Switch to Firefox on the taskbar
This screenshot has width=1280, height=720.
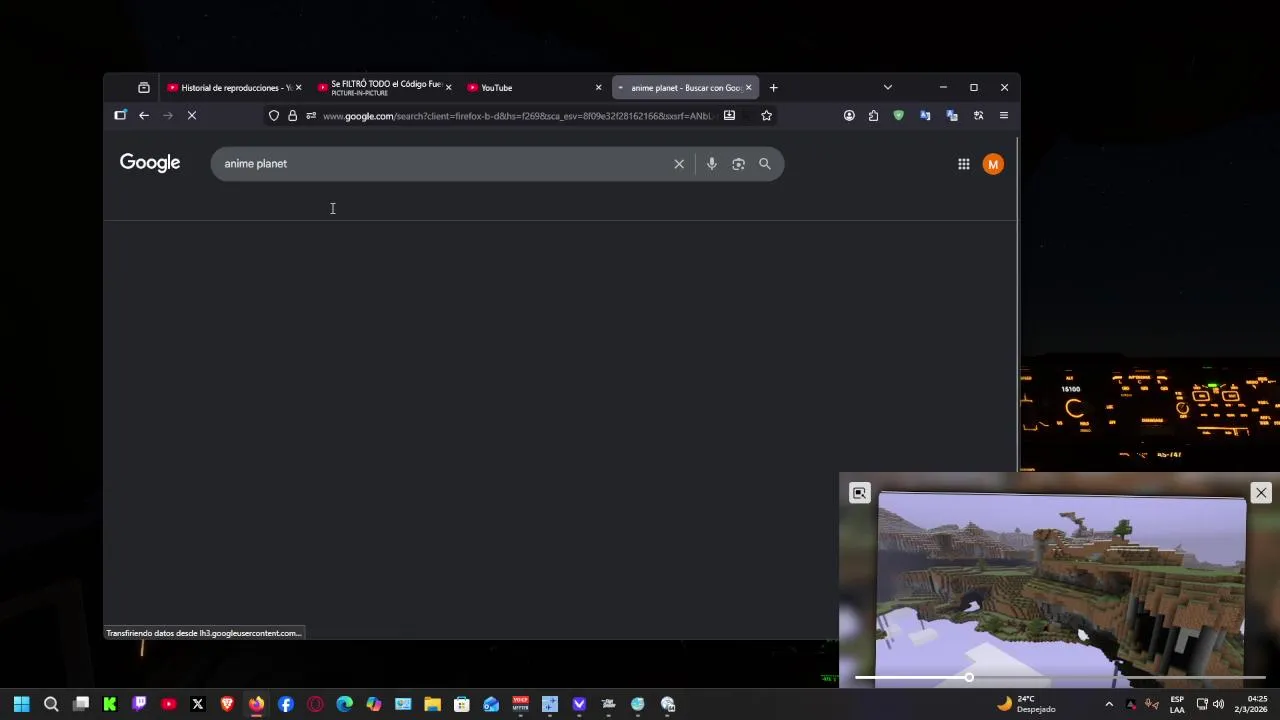(256, 704)
